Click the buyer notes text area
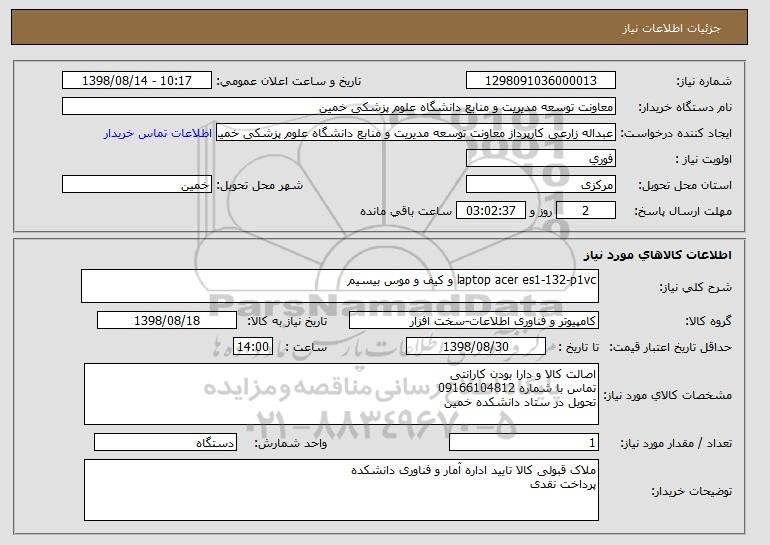This screenshot has height=545, width=770. click(341, 490)
